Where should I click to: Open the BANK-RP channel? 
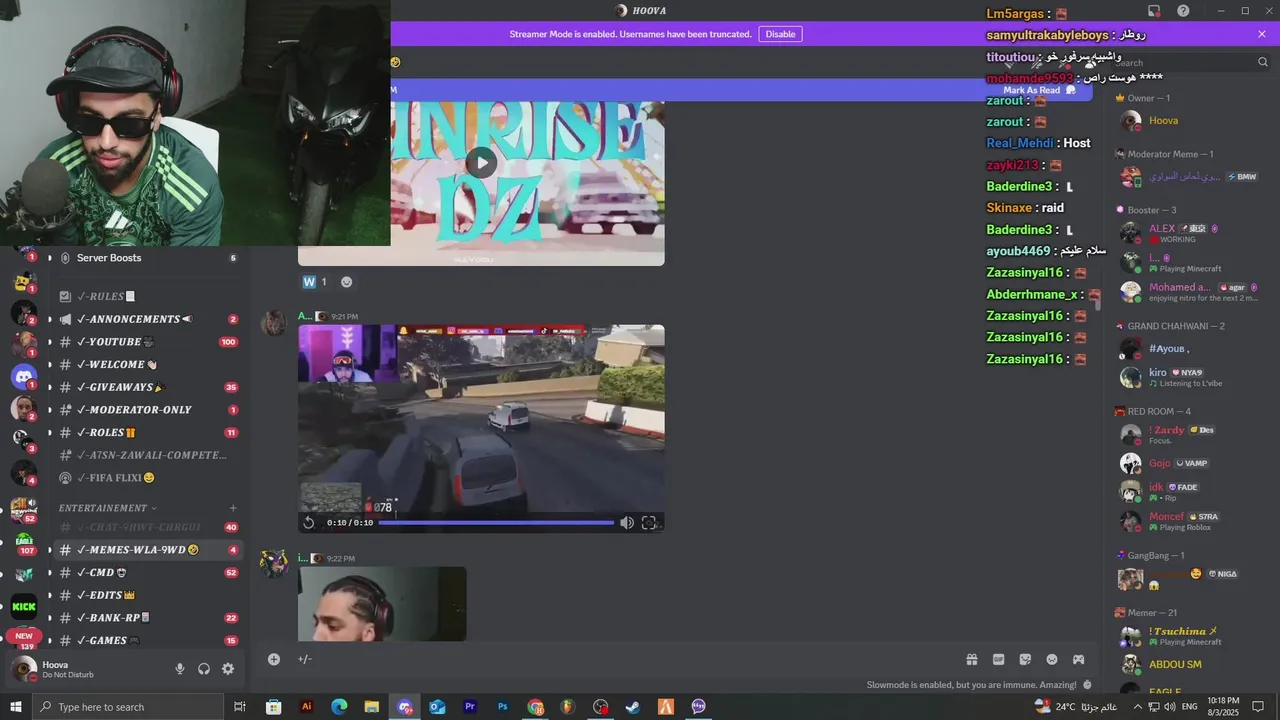click(147, 618)
